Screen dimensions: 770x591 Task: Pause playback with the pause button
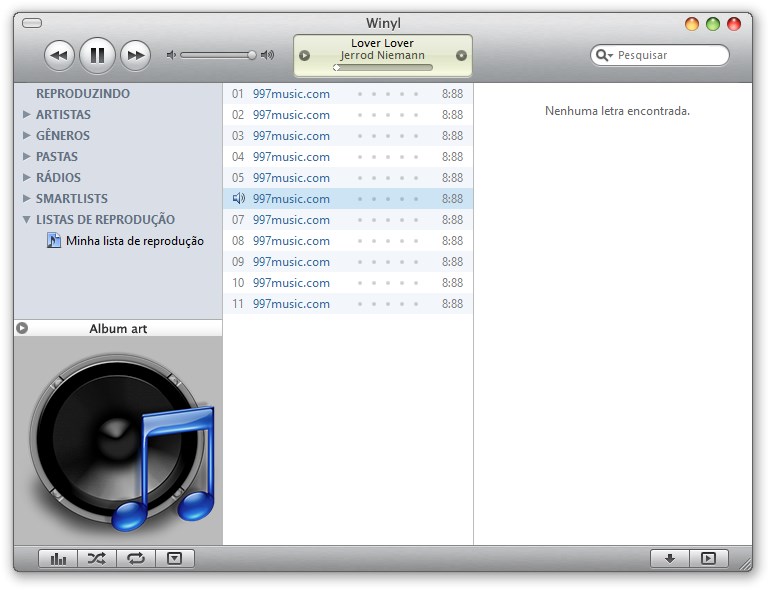coord(97,55)
